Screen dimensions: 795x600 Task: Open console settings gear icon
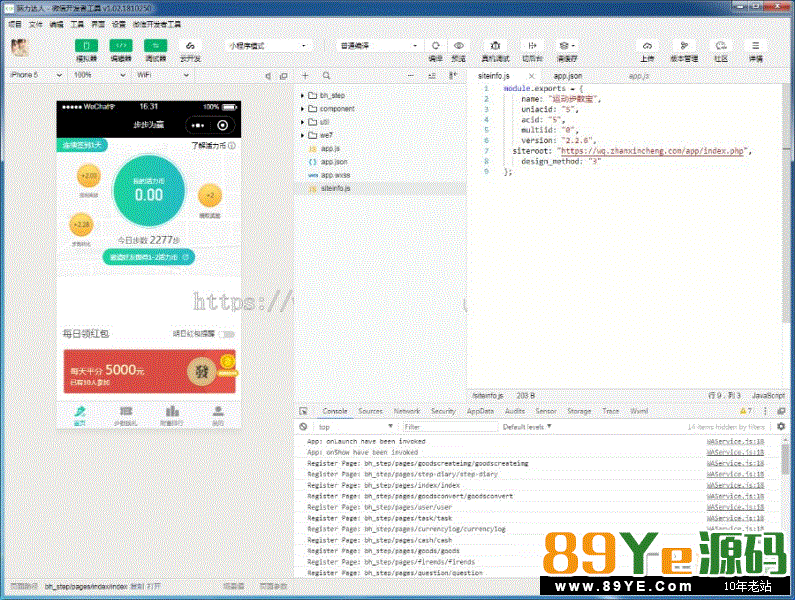781,427
